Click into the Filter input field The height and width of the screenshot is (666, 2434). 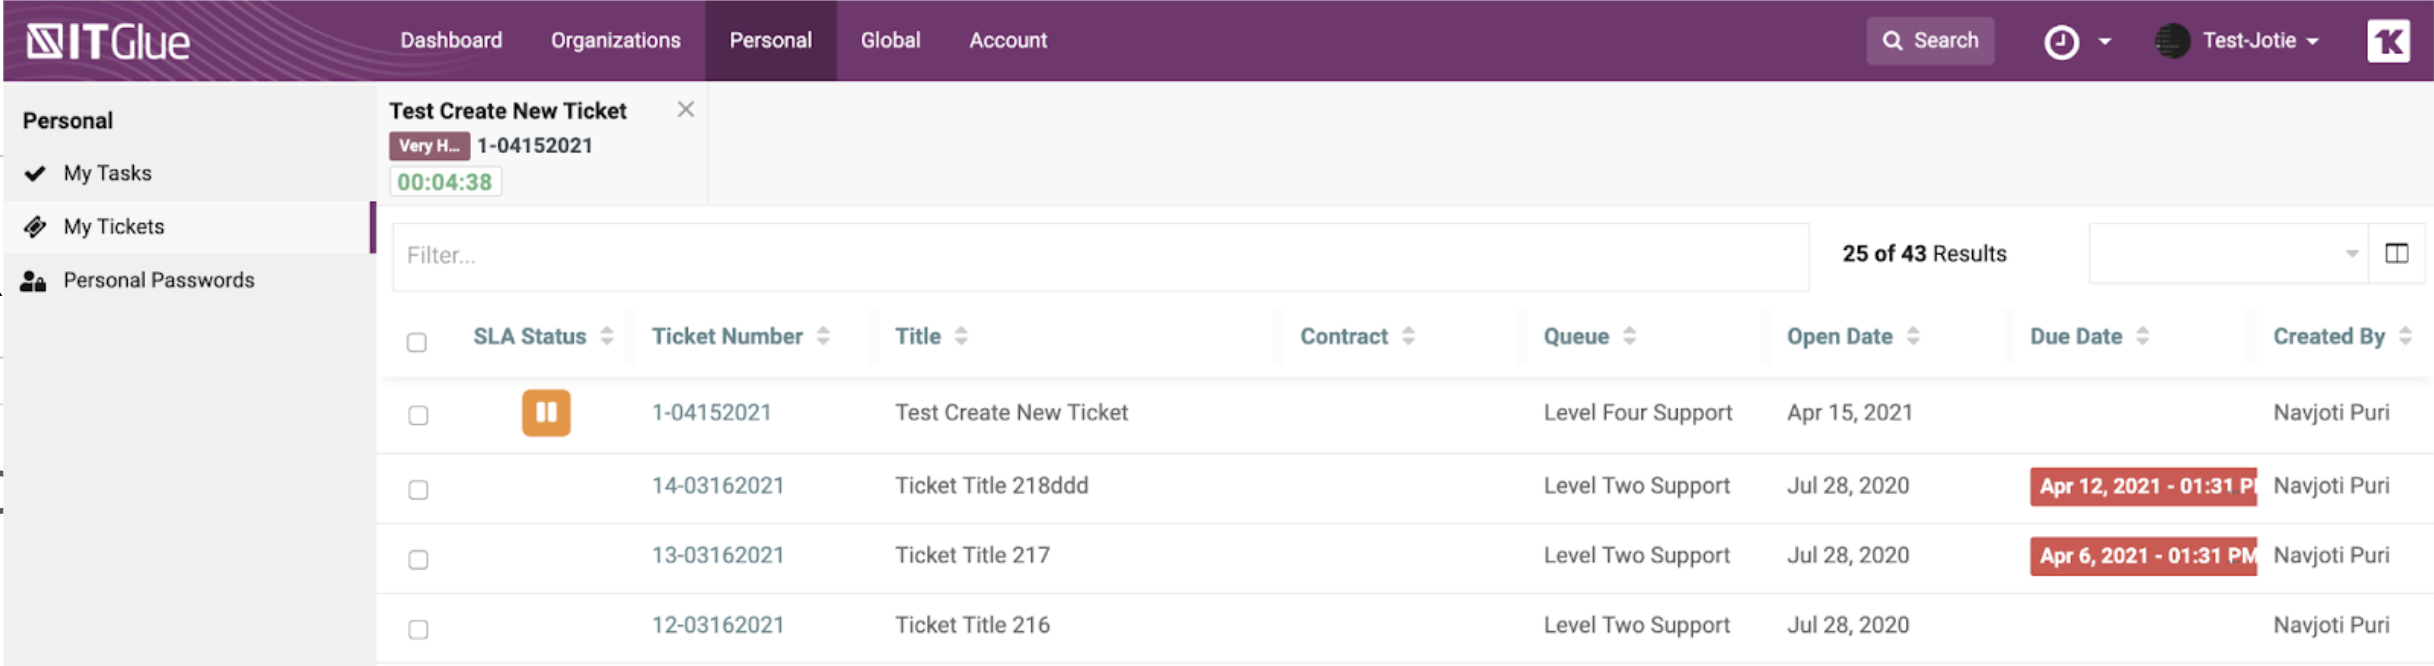[1100, 256]
